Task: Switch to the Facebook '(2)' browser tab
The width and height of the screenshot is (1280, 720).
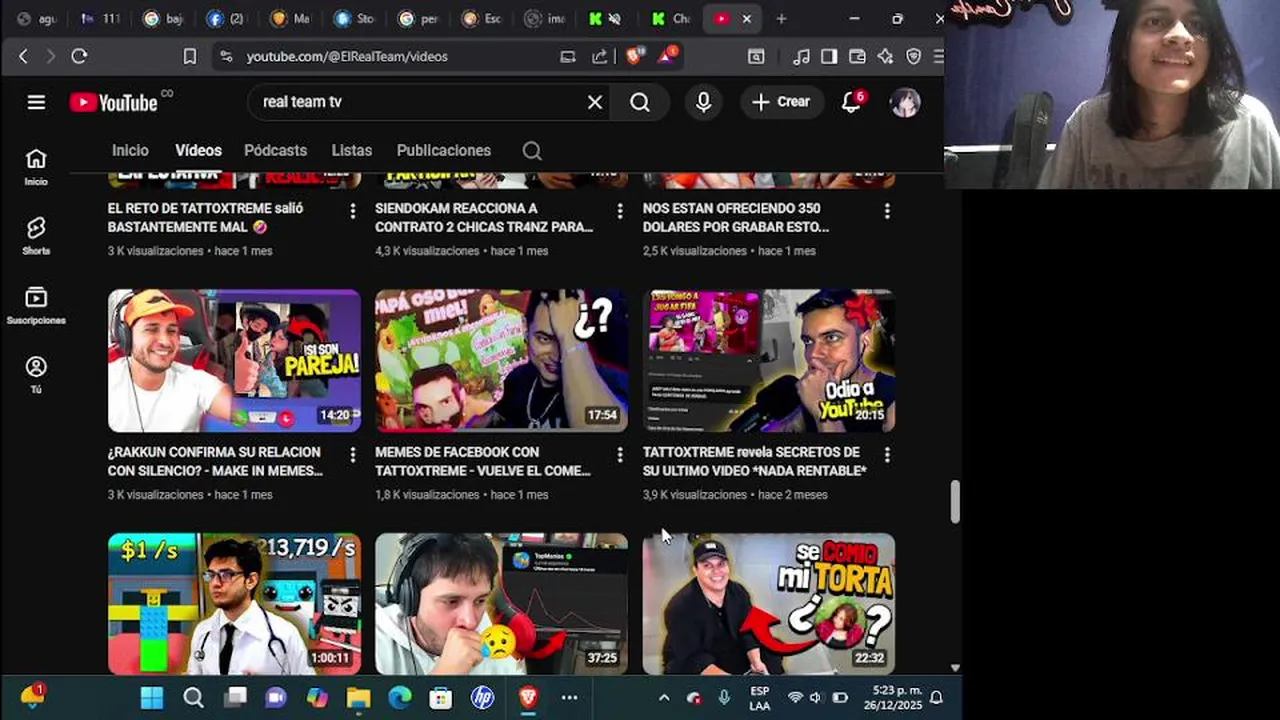Action: [226, 18]
